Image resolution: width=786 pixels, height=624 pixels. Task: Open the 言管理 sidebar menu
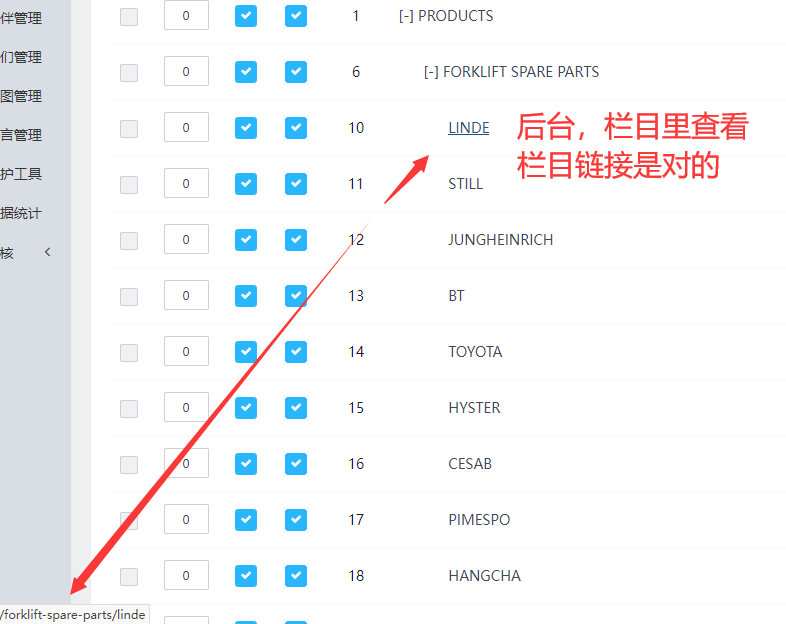[x=21, y=135]
